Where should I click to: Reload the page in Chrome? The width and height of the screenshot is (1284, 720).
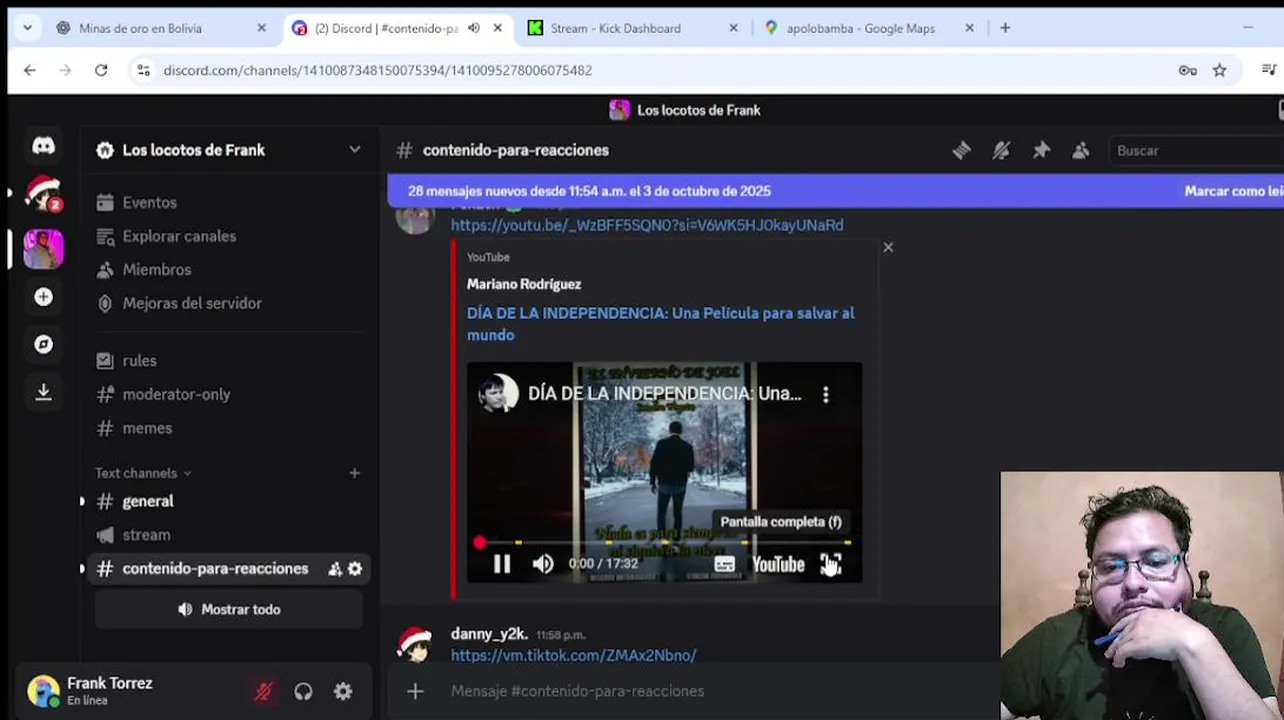point(101,70)
